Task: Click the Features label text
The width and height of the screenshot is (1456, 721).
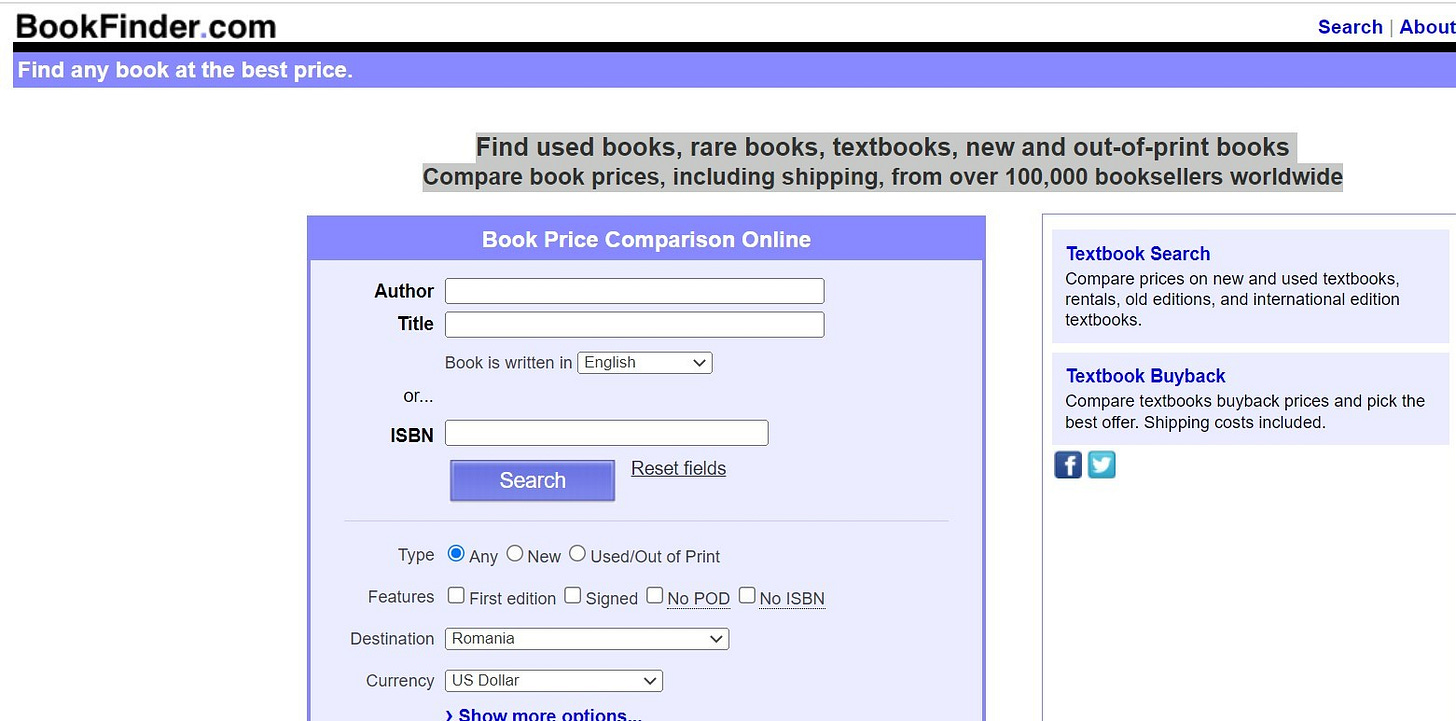Action: pyautogui.click(x=401, y=597)
